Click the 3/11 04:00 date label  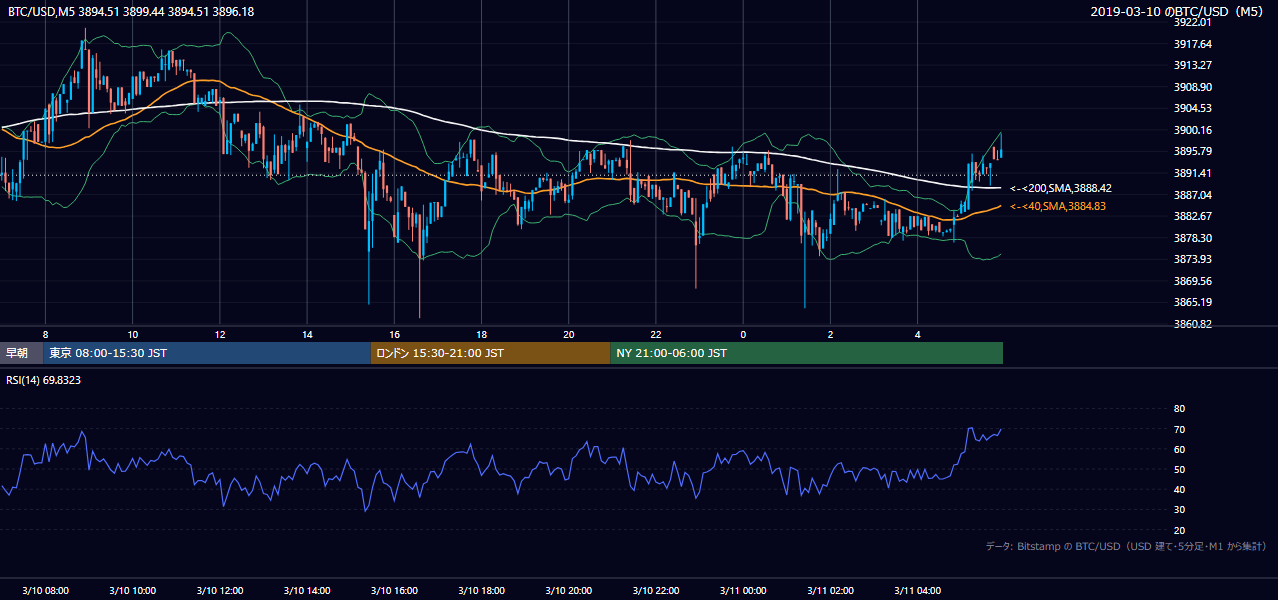pos(918,591)
